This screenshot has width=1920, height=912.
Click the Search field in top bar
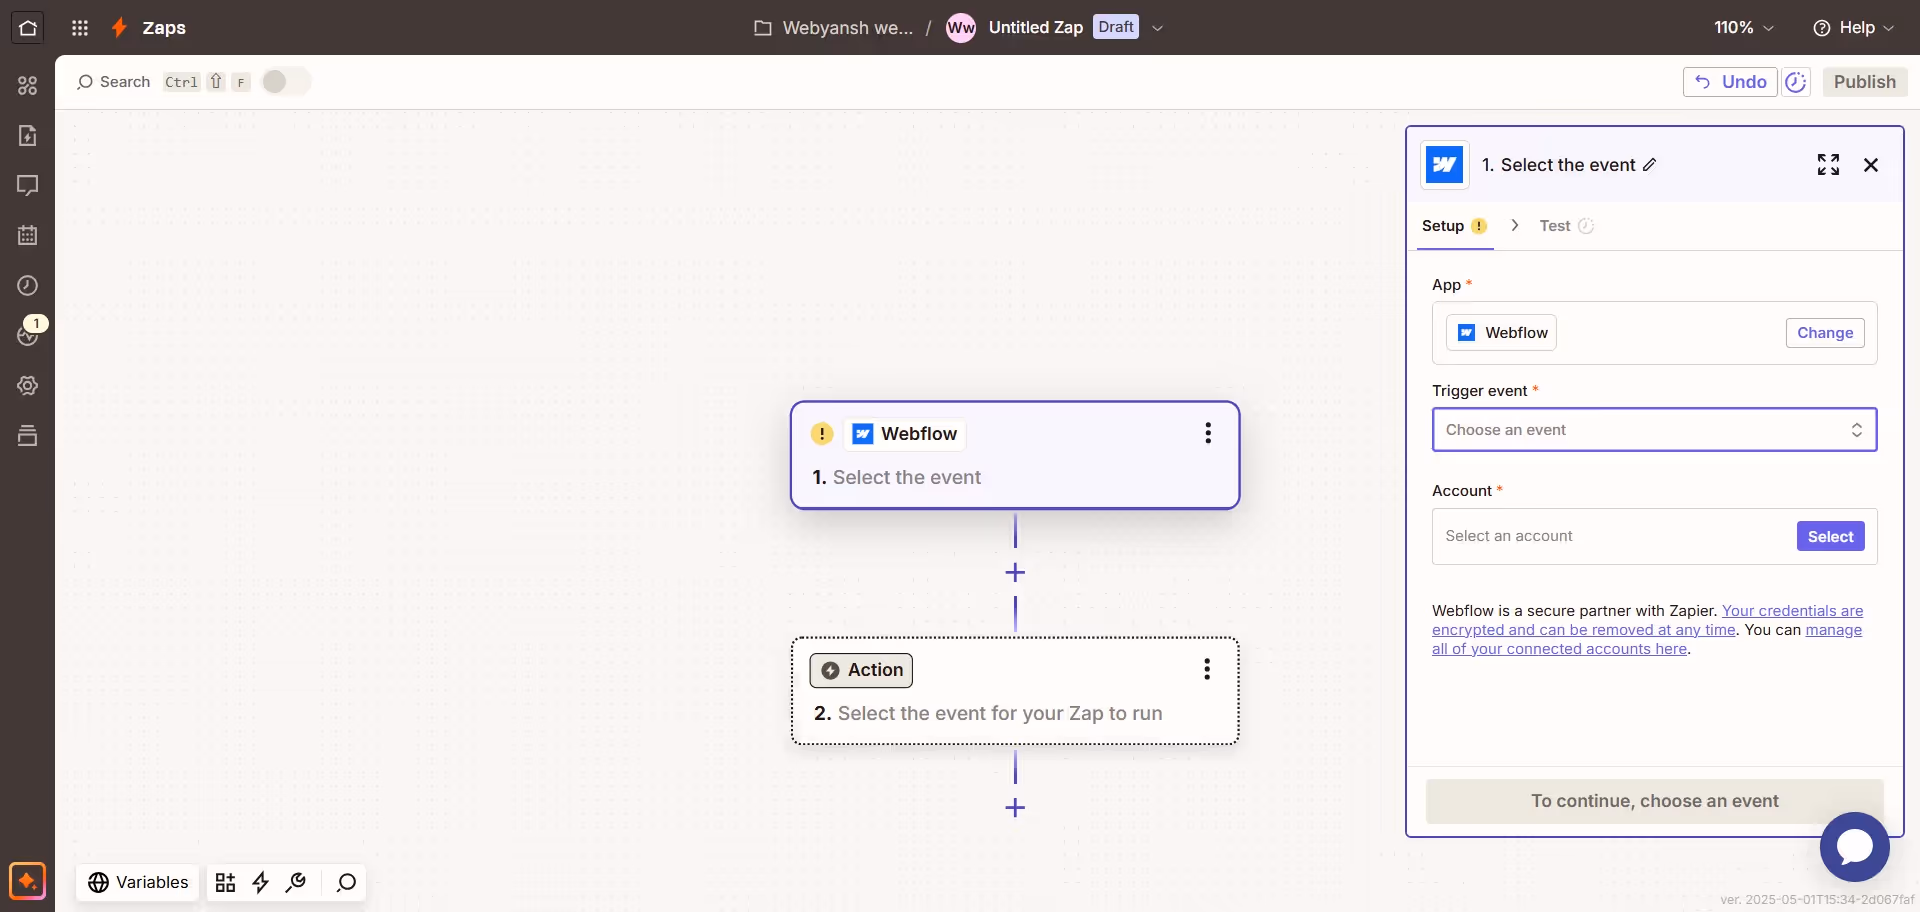pos(113,82)
